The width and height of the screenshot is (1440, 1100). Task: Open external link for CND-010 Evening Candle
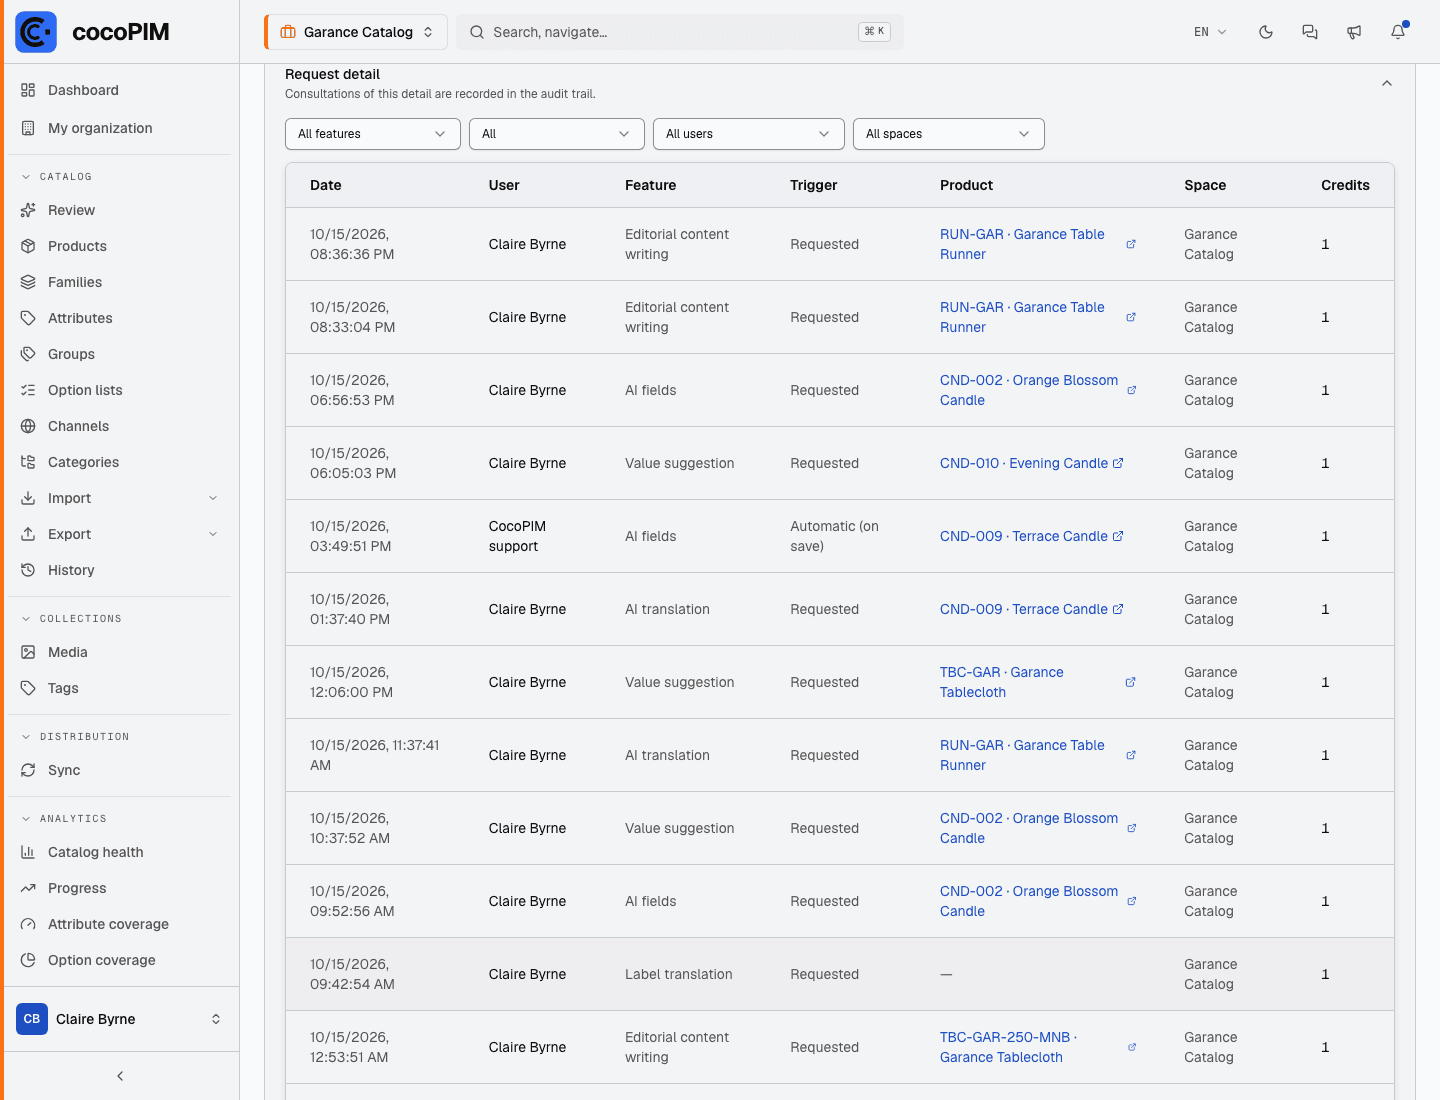[x=1118, y=463]
